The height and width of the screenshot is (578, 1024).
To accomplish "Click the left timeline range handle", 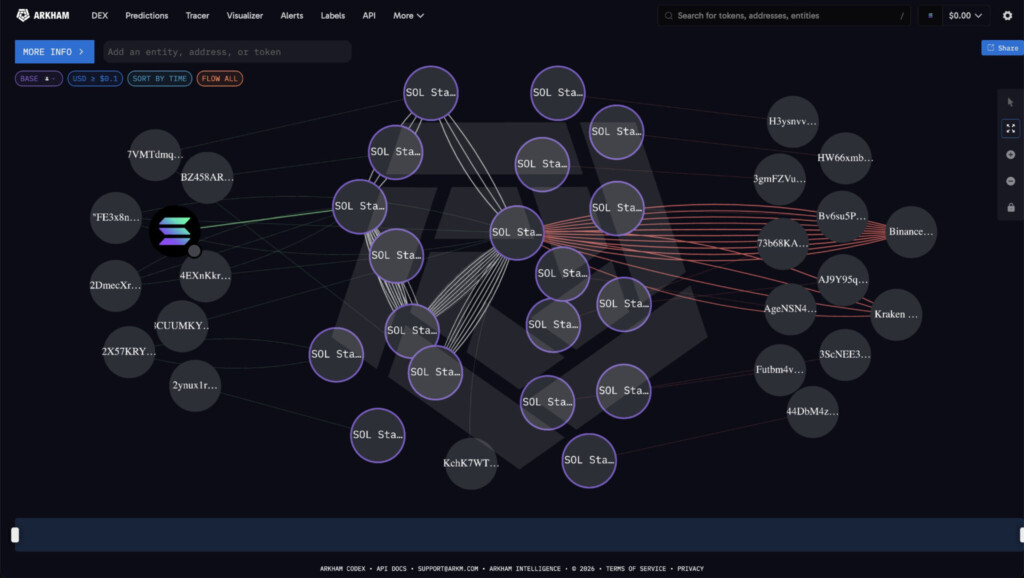I will tap(15, 535).
